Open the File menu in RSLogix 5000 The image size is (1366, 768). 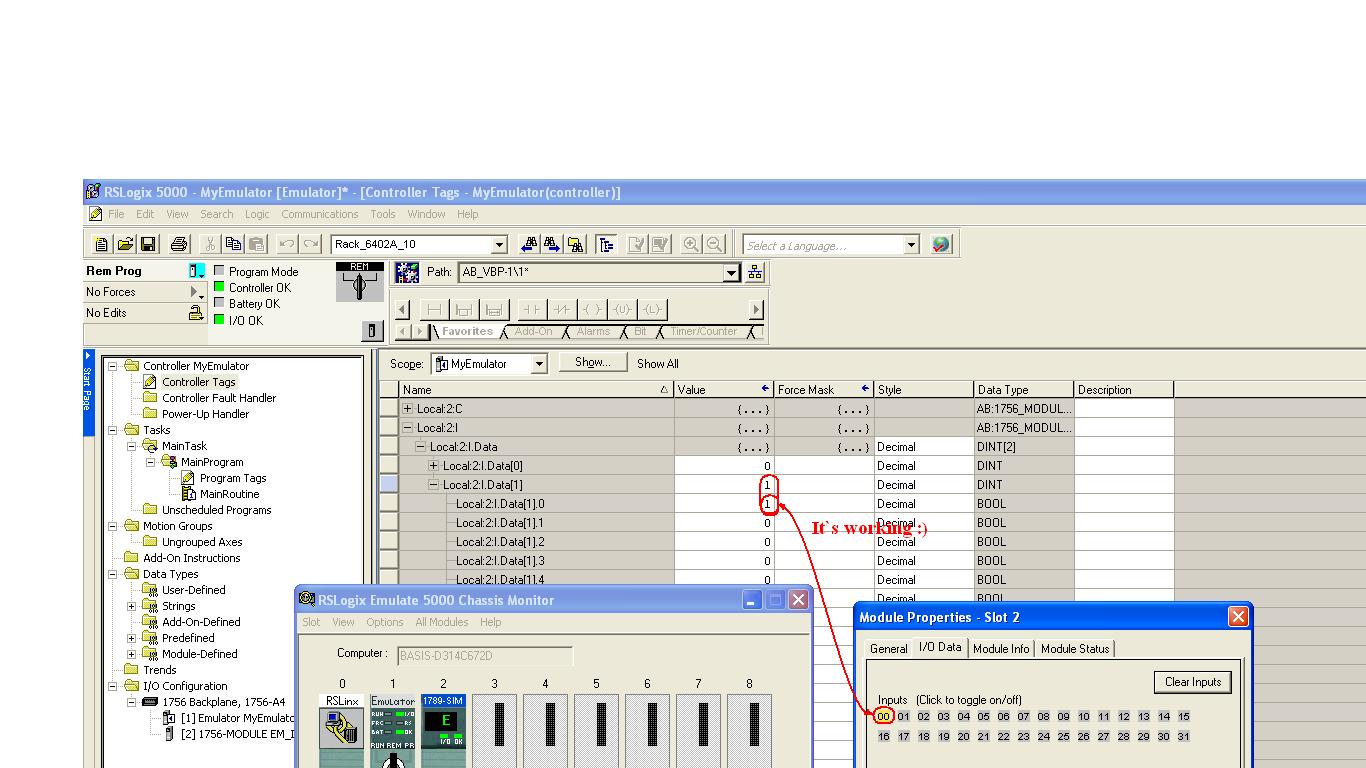click(116, 214)
